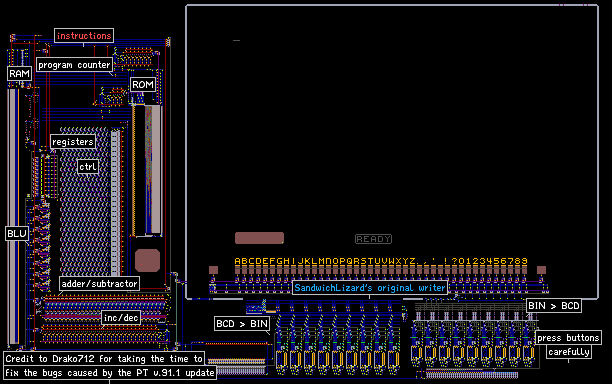Open the blue 'SandwichLizard's original writer' link sign
This screenshot has width=612, height=384.
pyautogui.click(x=370, y=288)
